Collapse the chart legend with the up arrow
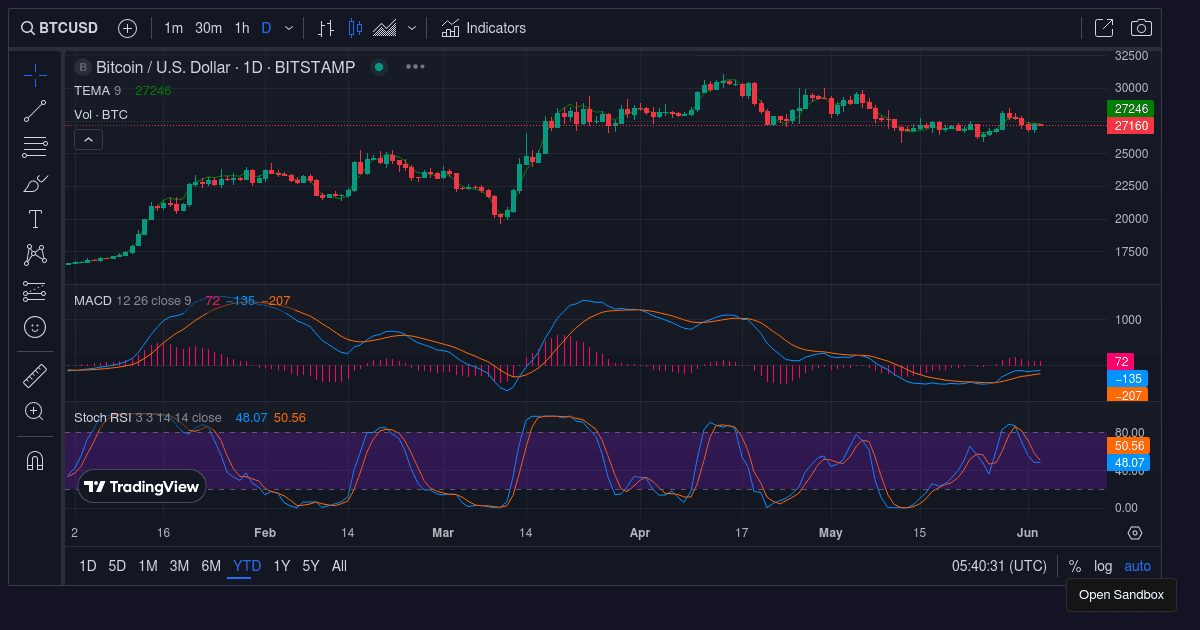Image resolution: width=1200 pixels, height=630 pixels. click(x=88, y=139)
